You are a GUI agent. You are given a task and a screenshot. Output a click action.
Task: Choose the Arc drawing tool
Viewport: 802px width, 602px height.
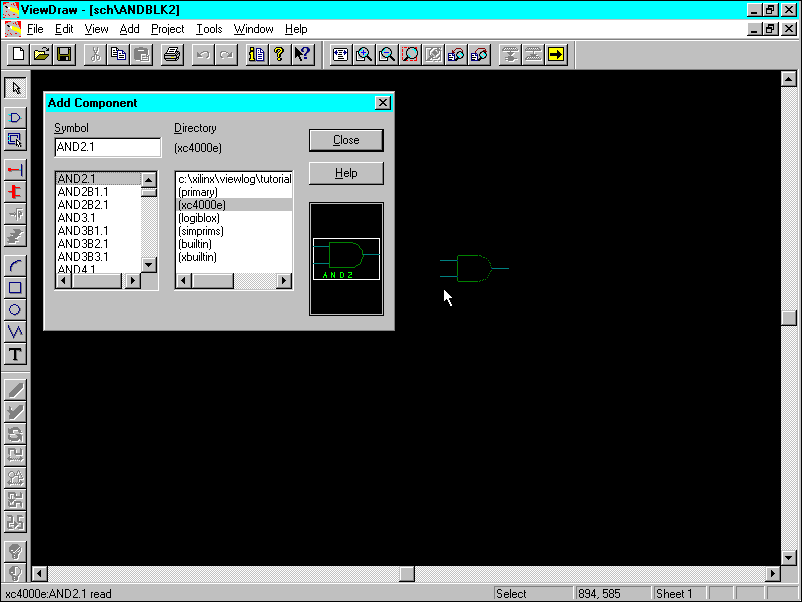[x=15, y=265]
